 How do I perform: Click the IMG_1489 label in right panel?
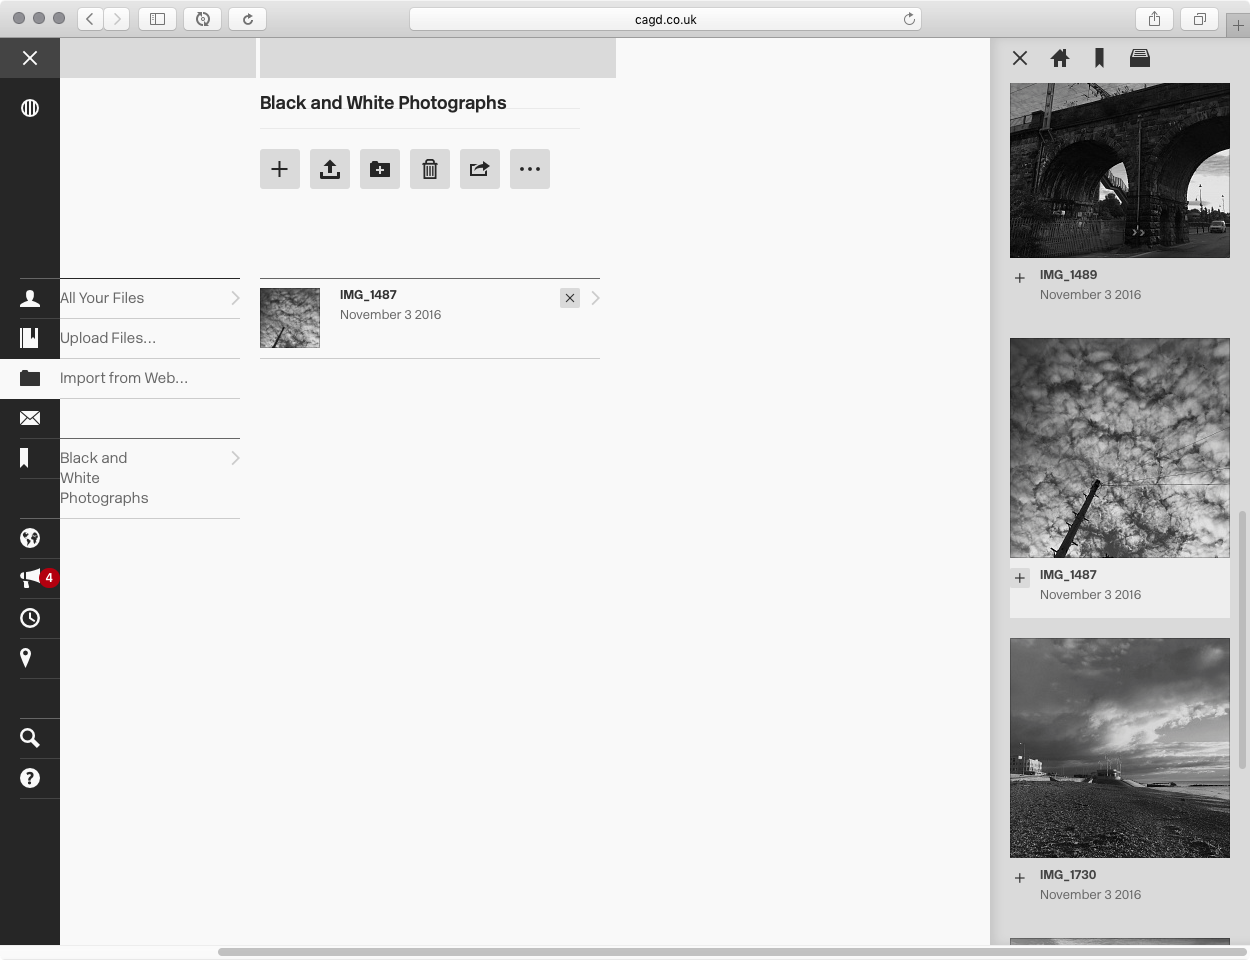pos(1068,275)
